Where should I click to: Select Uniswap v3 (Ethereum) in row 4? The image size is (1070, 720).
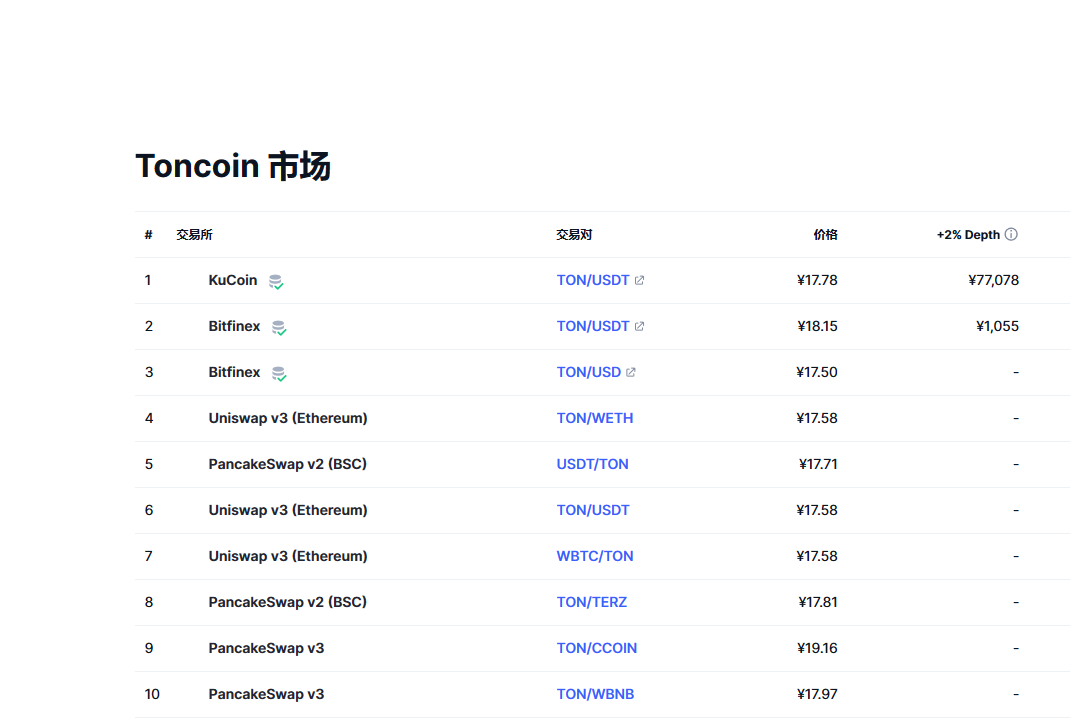(288, 418)
